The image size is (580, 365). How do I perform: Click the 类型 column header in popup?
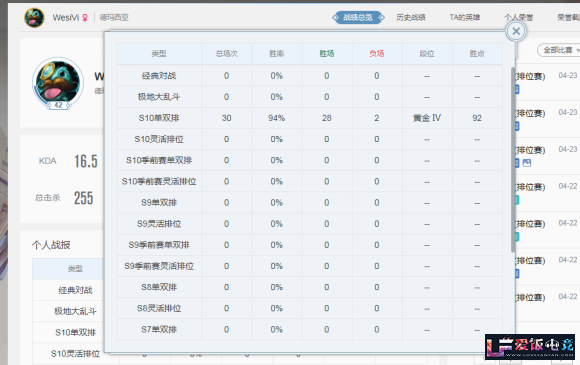pyautogui.click(x=159, y=54)
